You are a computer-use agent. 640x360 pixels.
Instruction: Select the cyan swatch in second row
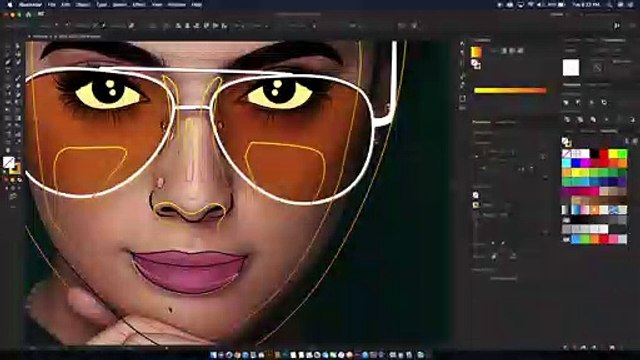pyautogui.click(x=567, y=163)
